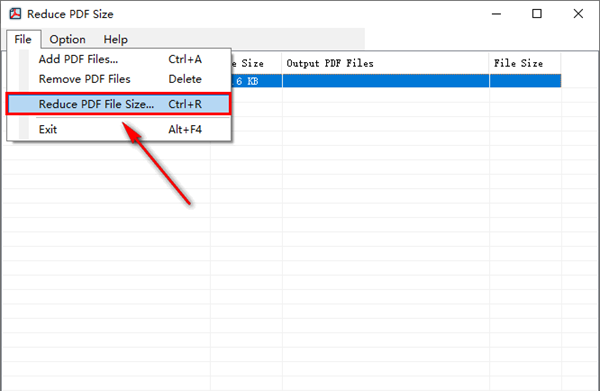The width and height of the screenshot is (600, 391).
Task: Click the Output PDF Files column header
Action: (x=386, y=63)
